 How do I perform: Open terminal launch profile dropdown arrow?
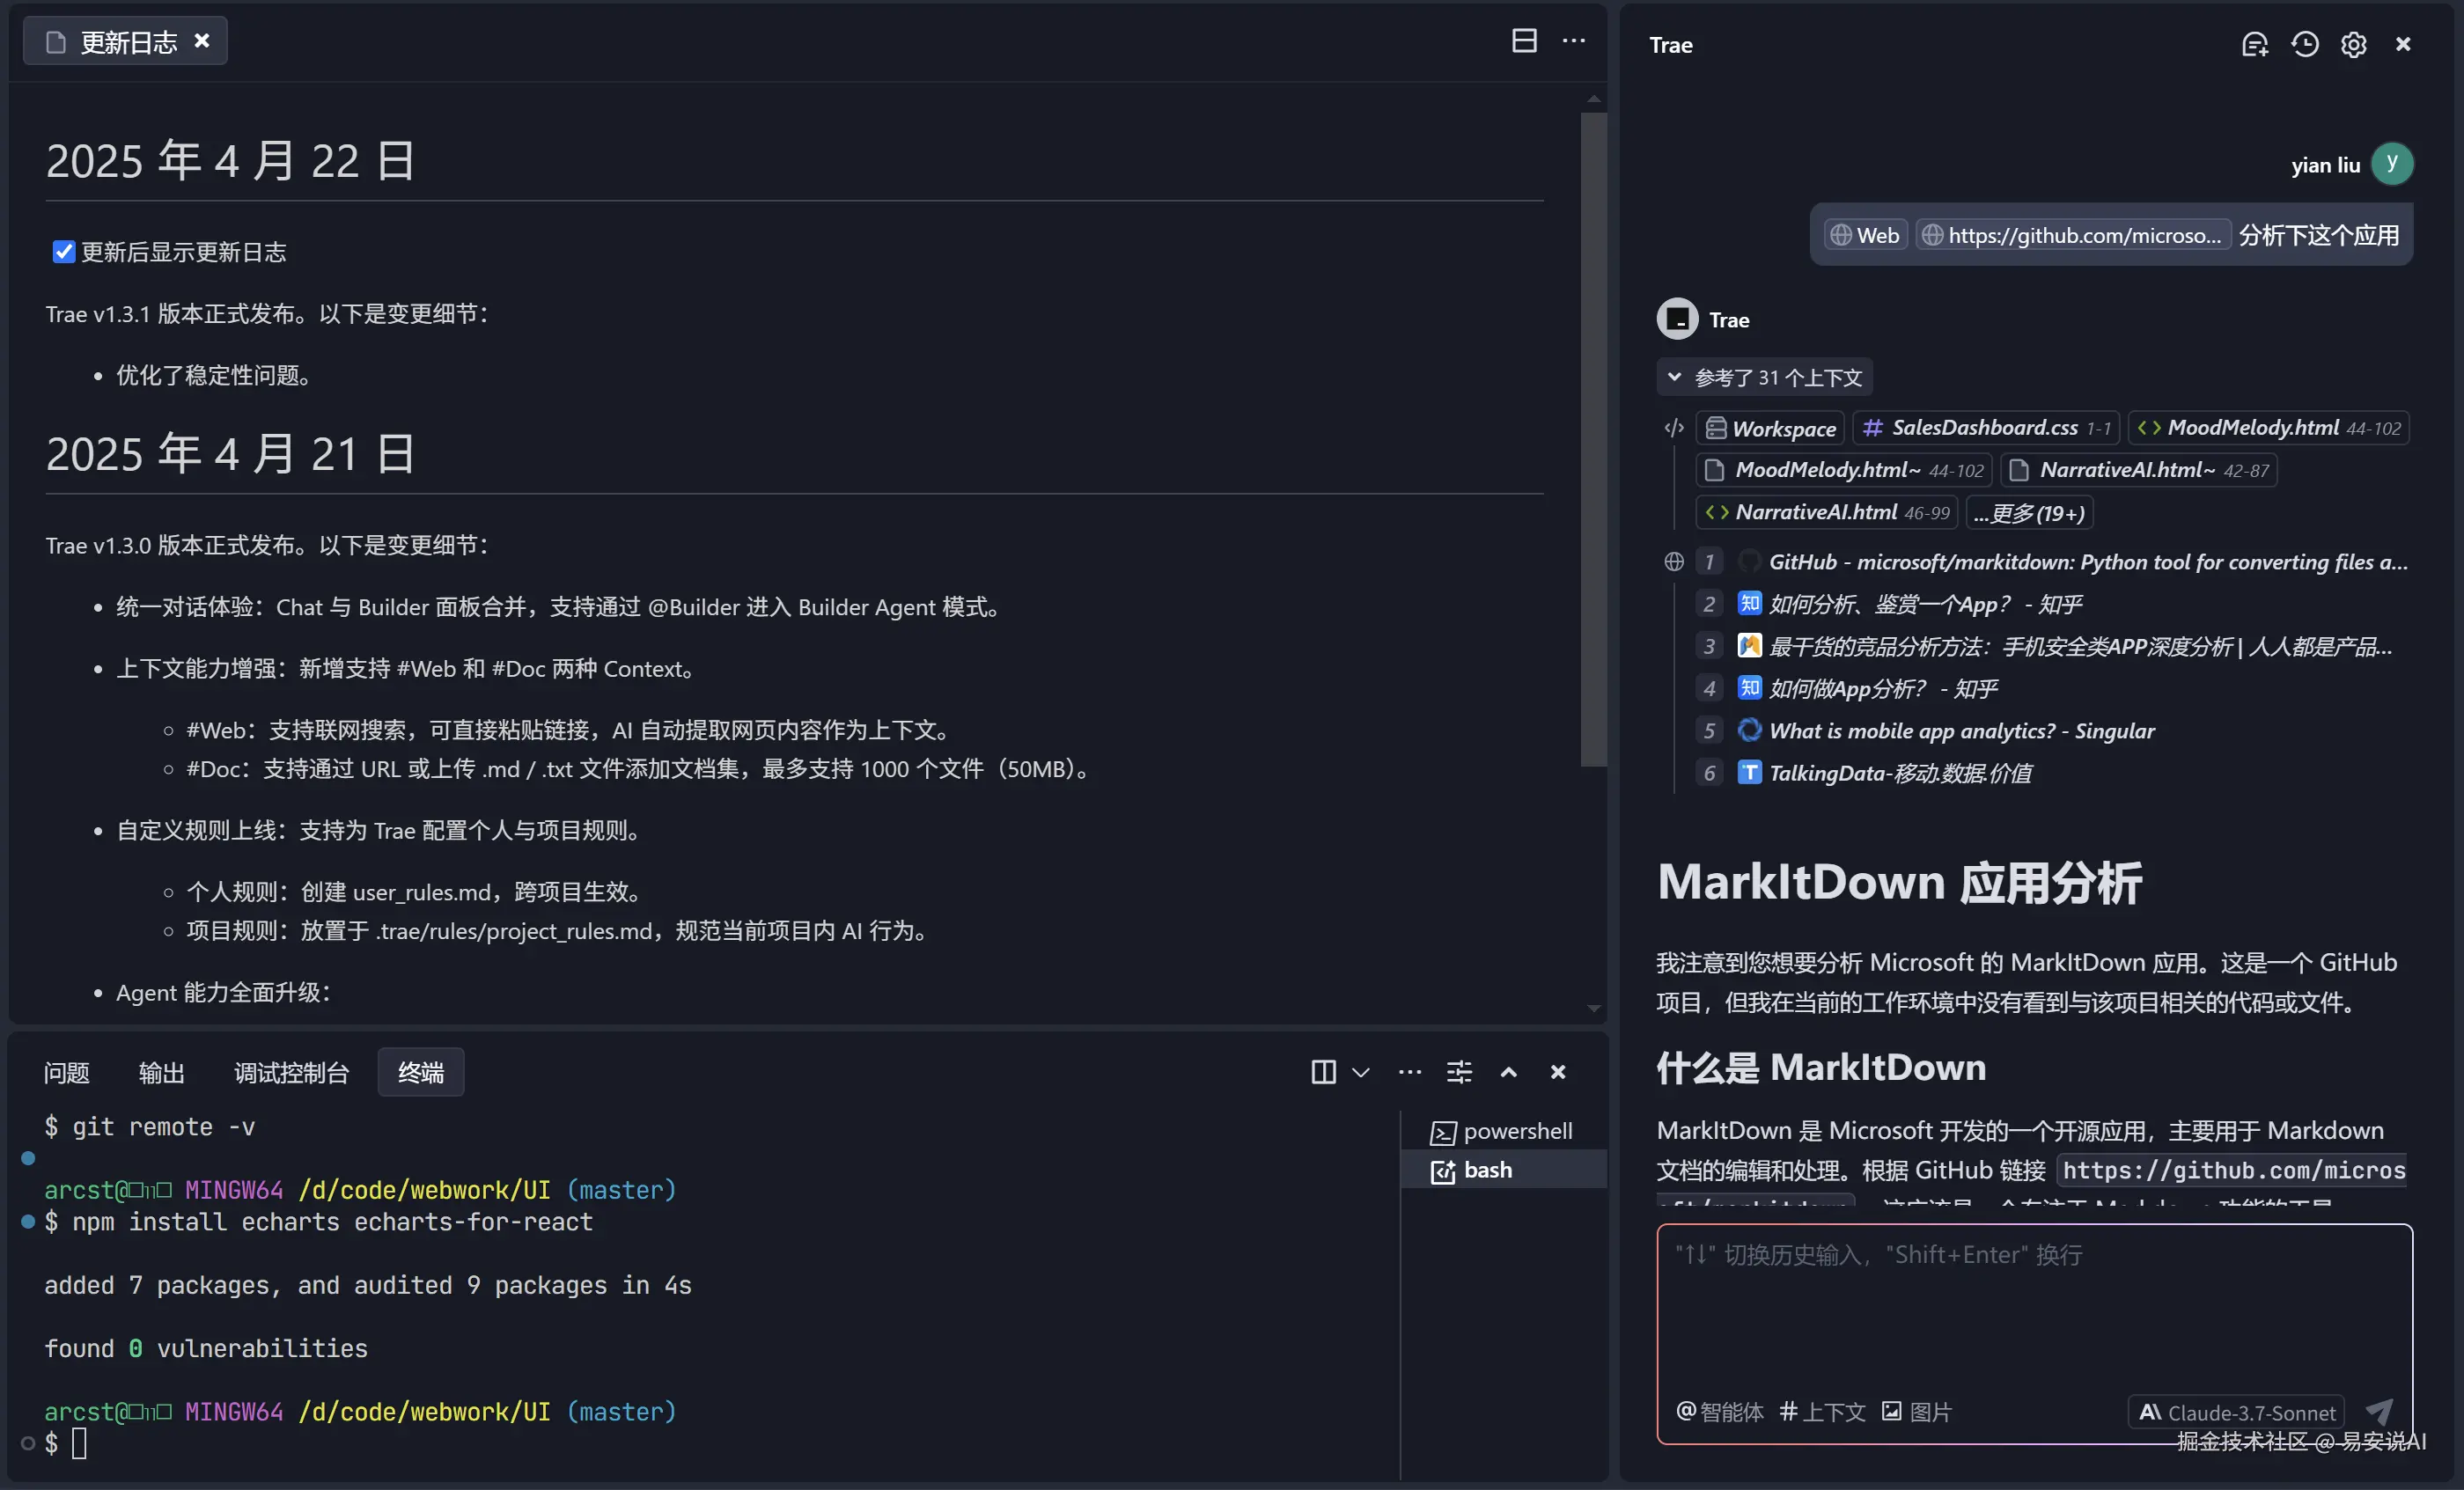1360,1072
